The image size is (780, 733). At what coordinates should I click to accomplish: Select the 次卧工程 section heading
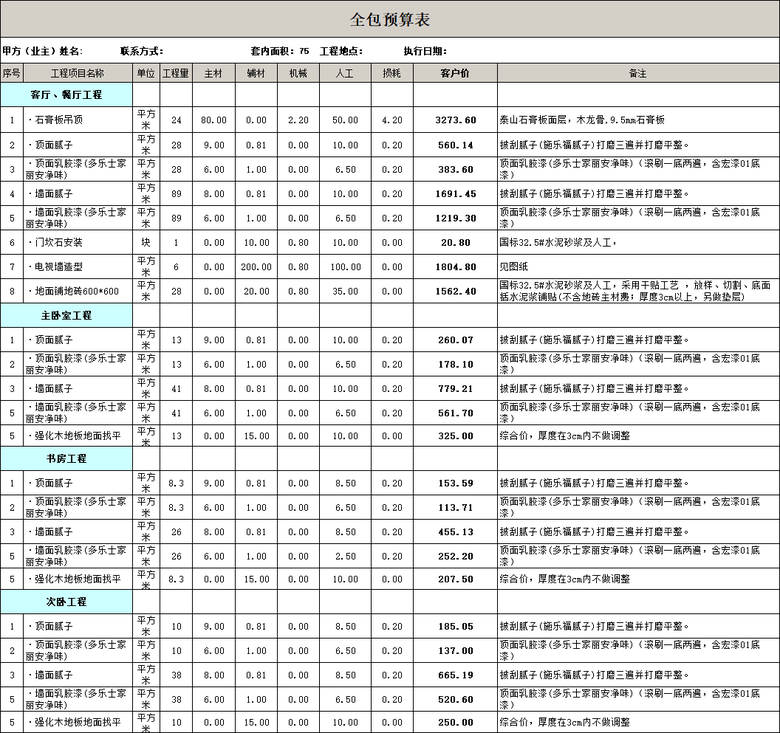67,602
